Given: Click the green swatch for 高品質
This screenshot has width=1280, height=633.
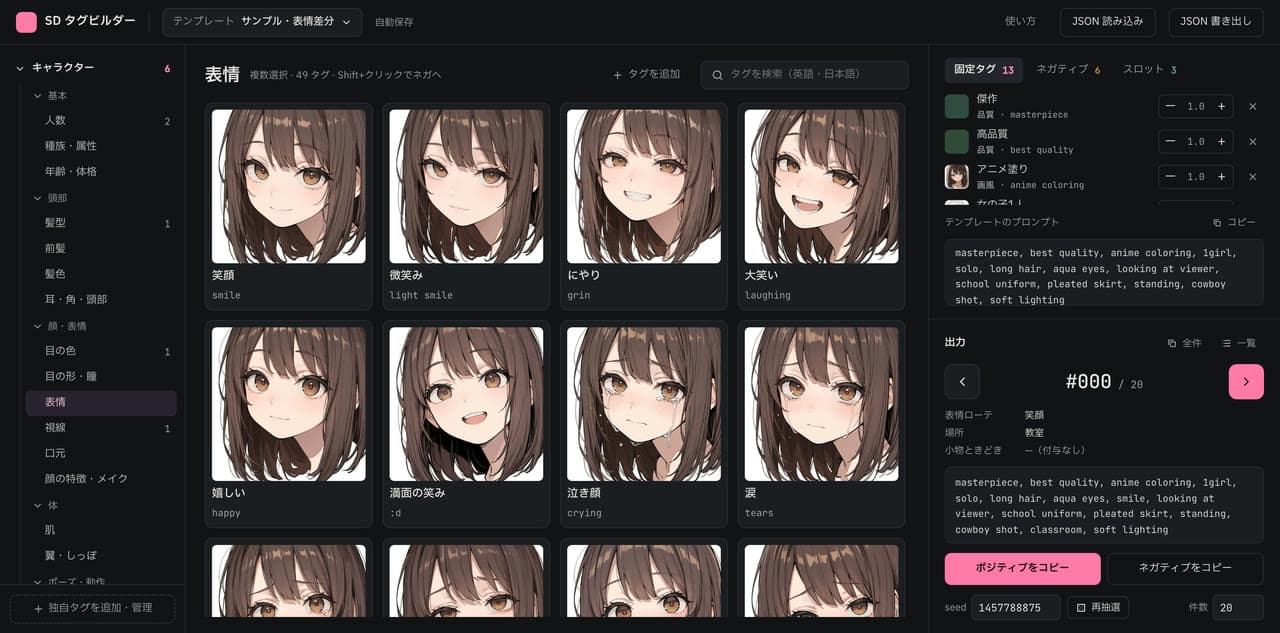Looking at the screenshot, I should point(957,142).
